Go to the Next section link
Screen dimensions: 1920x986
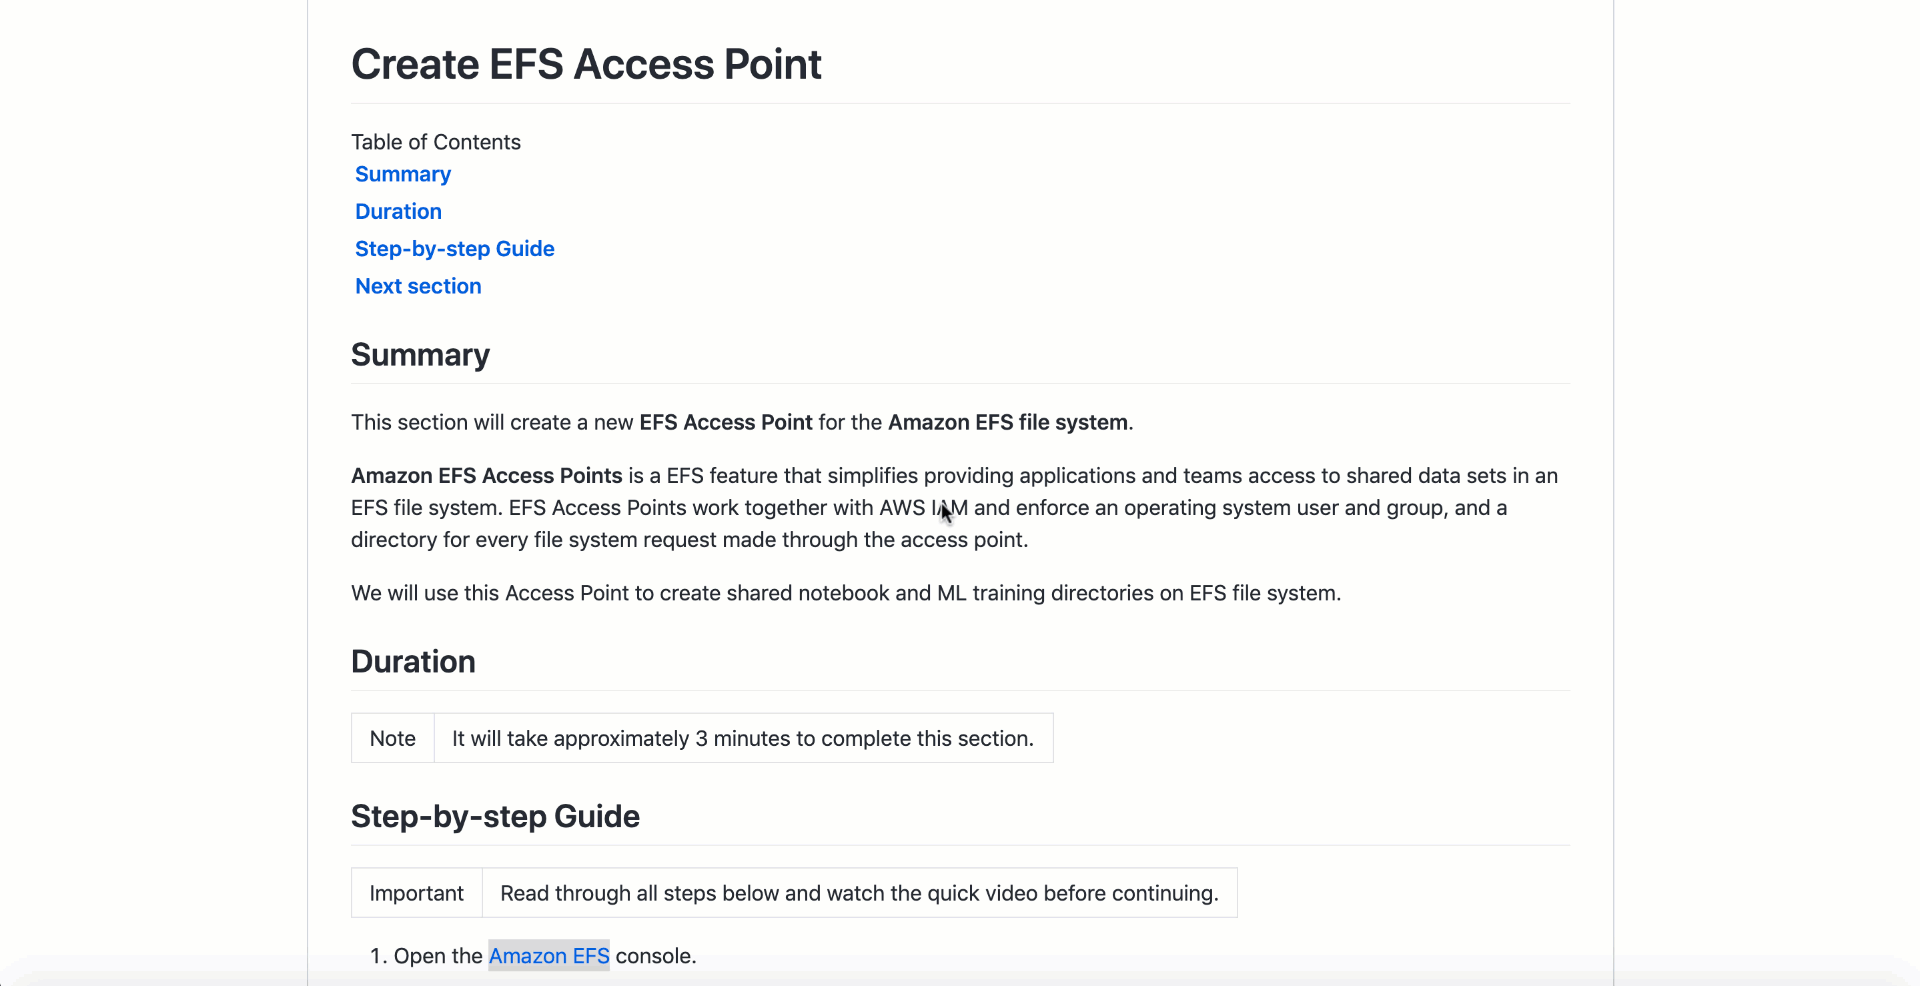[x=418, y=286]
